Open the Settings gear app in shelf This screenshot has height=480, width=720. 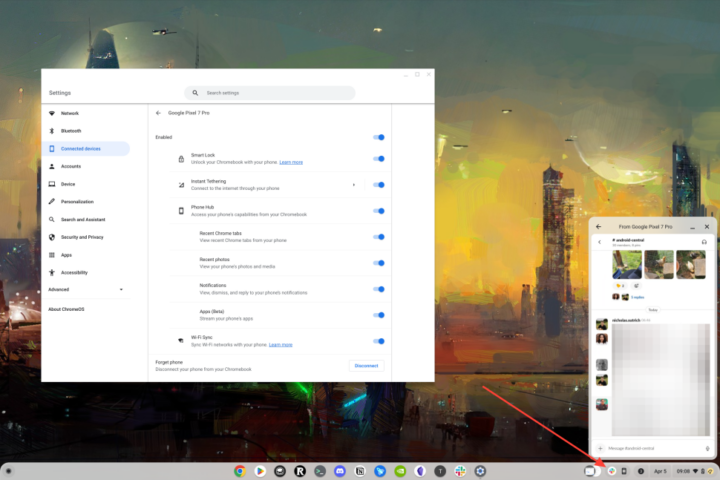481,470
